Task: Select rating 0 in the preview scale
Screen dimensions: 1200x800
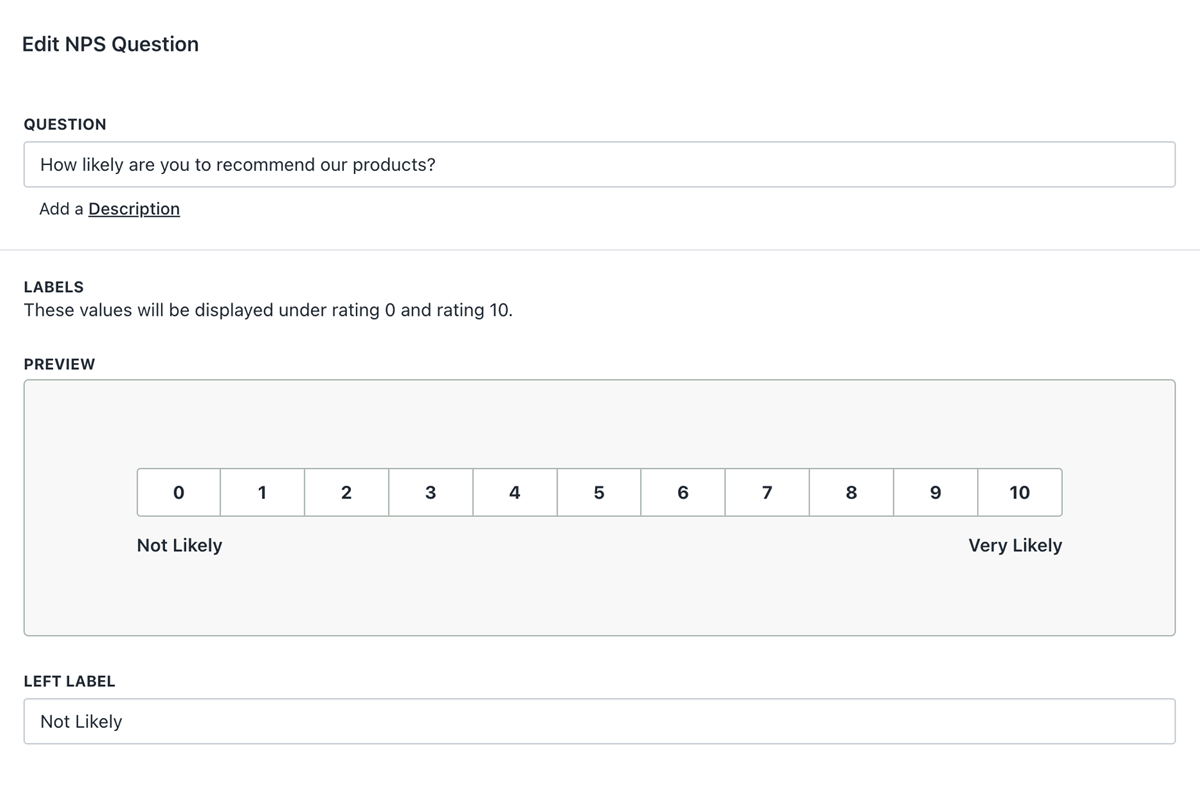Action: 179,492
